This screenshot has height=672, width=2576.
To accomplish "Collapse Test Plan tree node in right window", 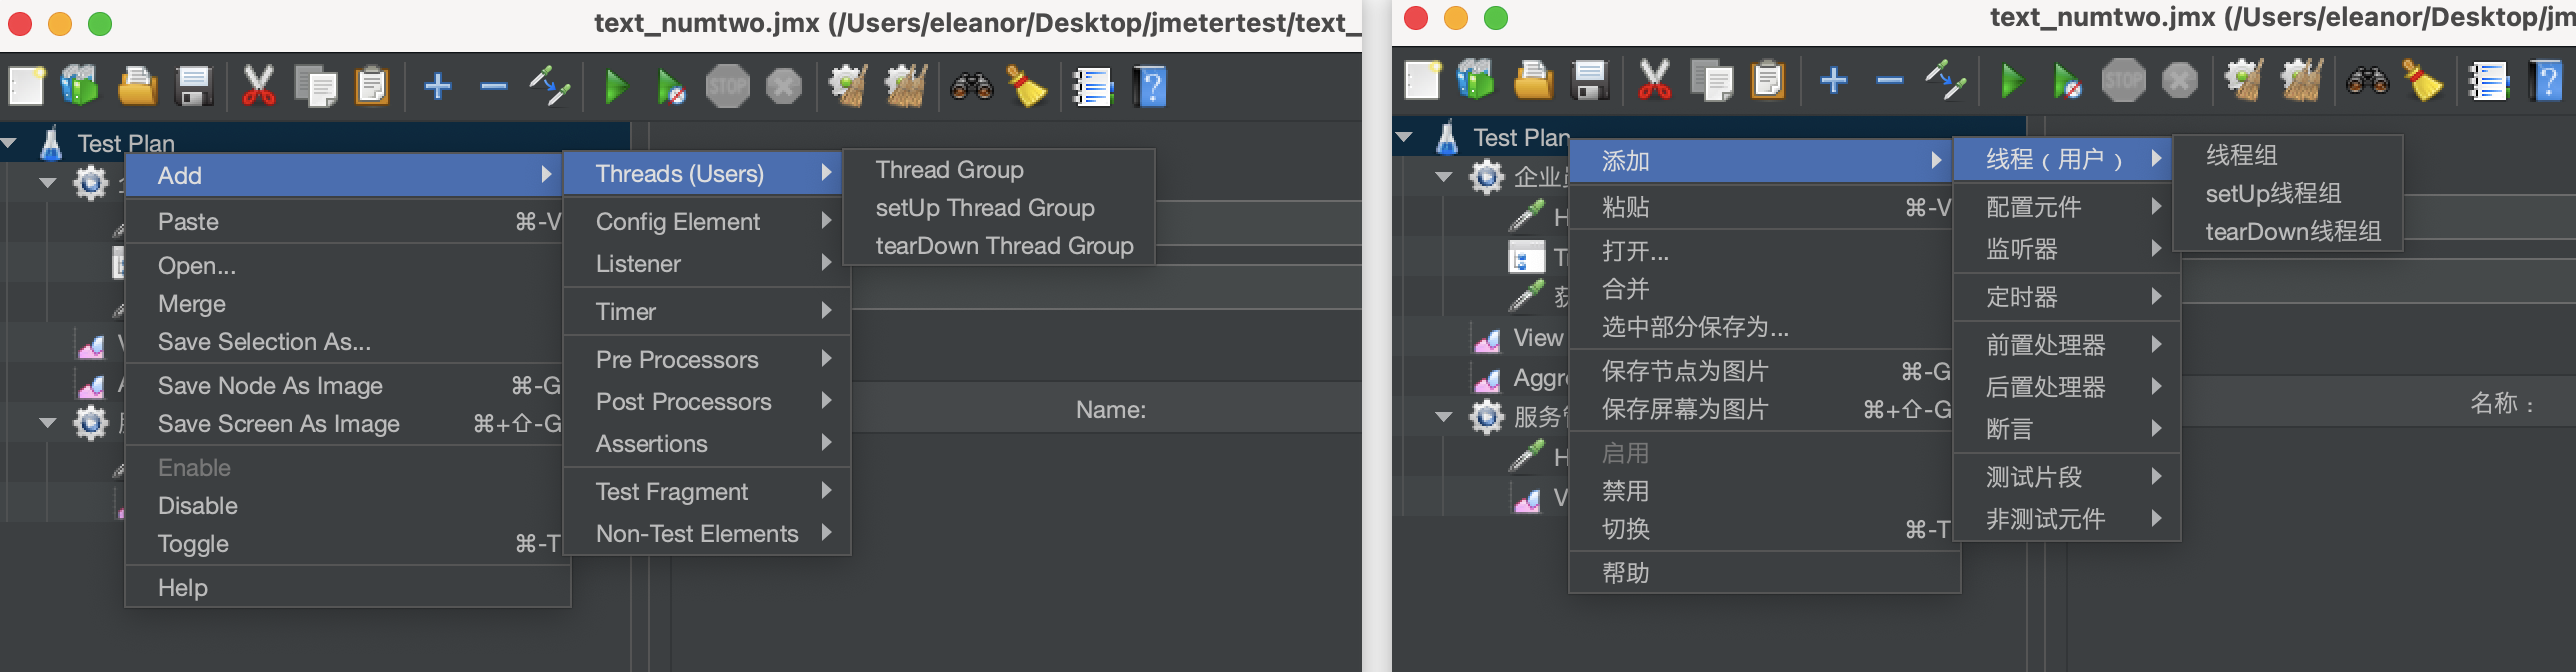I will tap(1405, 137).
